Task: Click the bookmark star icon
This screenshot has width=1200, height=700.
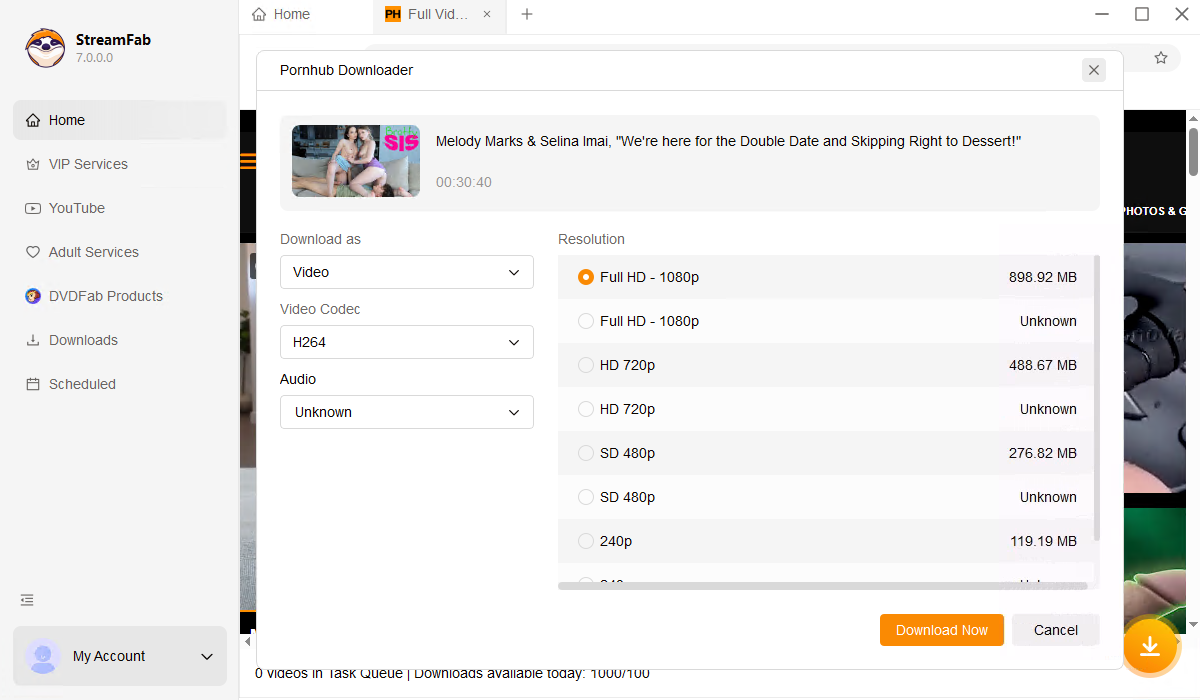Action: pos(1161,58)
